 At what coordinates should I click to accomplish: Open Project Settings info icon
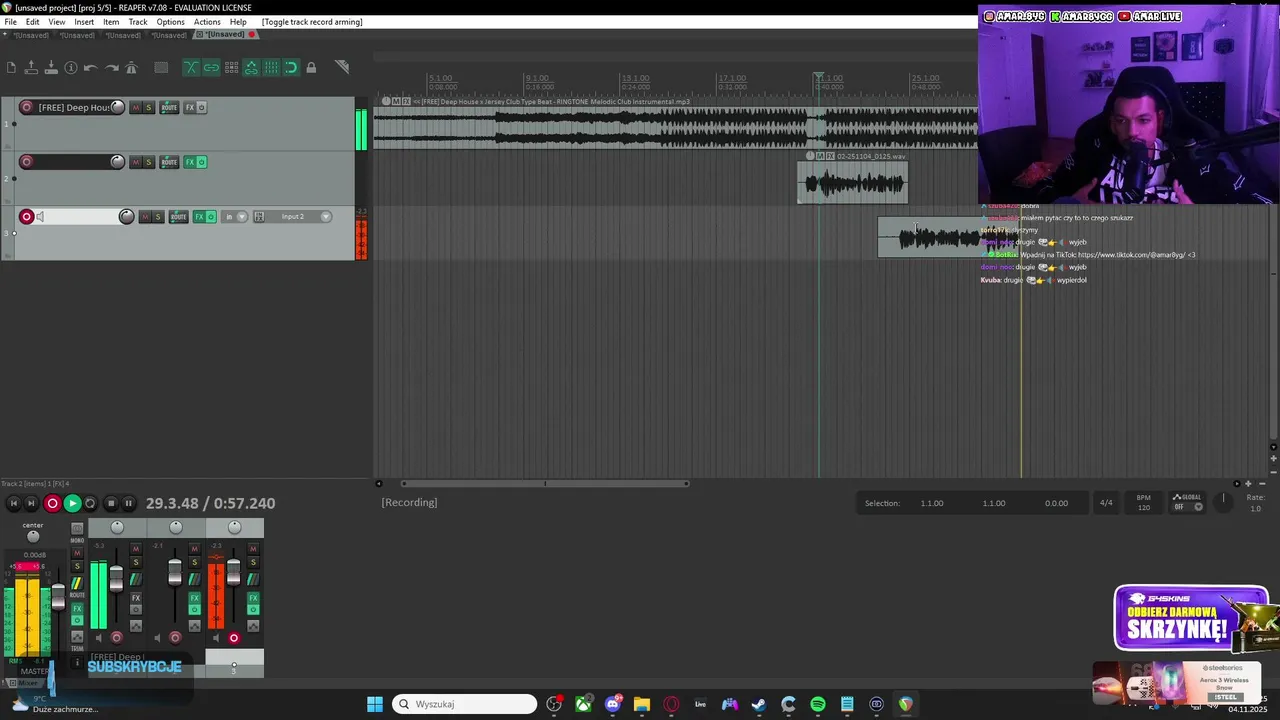pos(71,68)
